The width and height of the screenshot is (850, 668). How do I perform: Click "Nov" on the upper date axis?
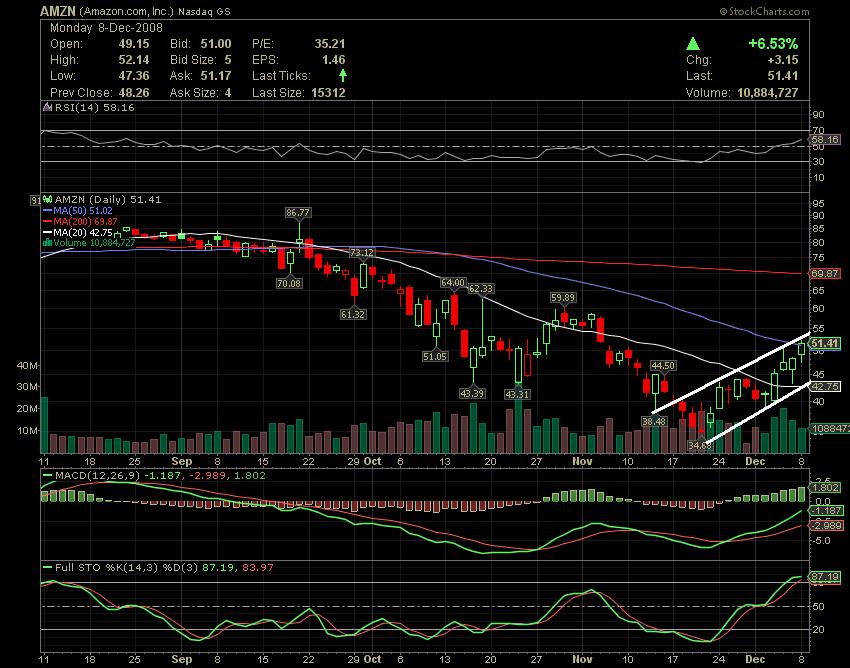(582, 461)
